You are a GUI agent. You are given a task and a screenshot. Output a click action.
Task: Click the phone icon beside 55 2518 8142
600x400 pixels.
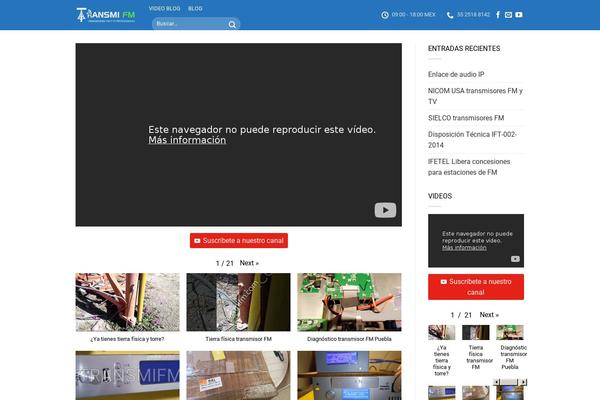pyautogui.click(x=450, y=15)
